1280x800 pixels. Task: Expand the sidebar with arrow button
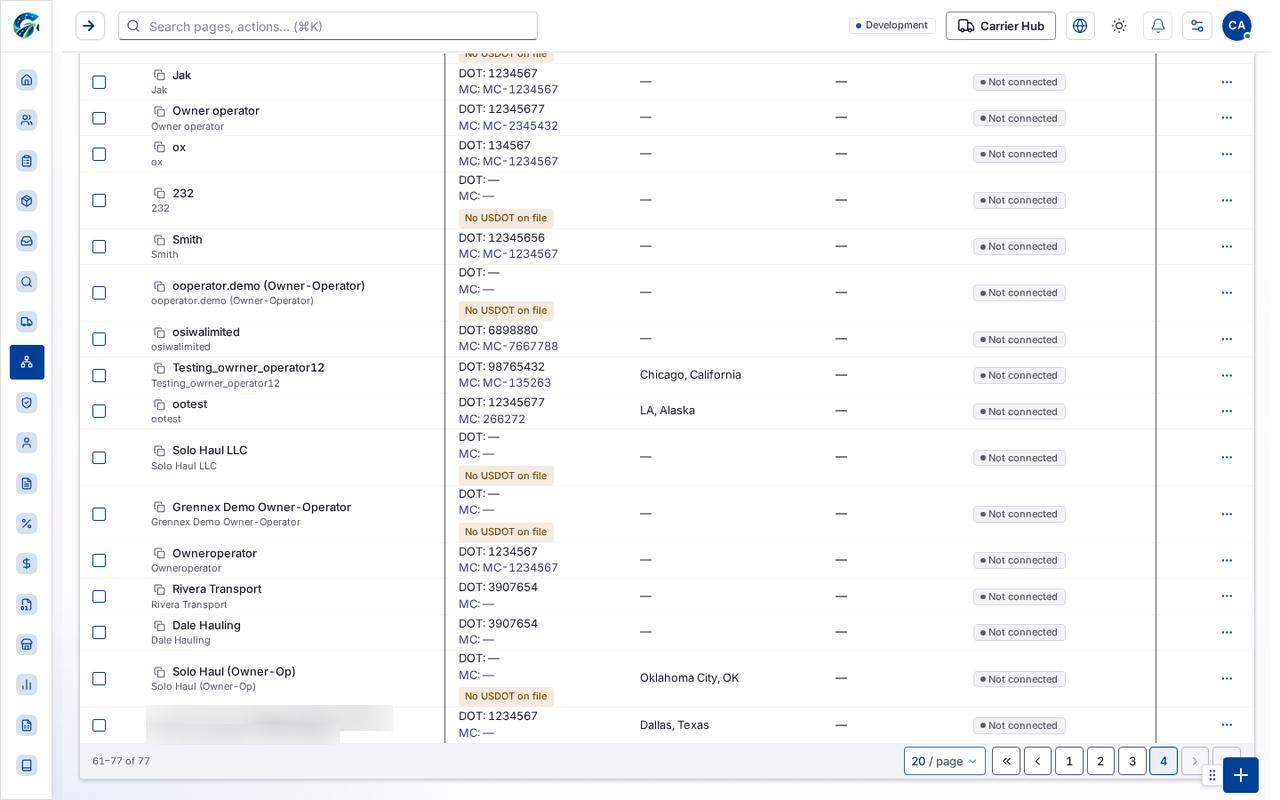tap(89, 26)
